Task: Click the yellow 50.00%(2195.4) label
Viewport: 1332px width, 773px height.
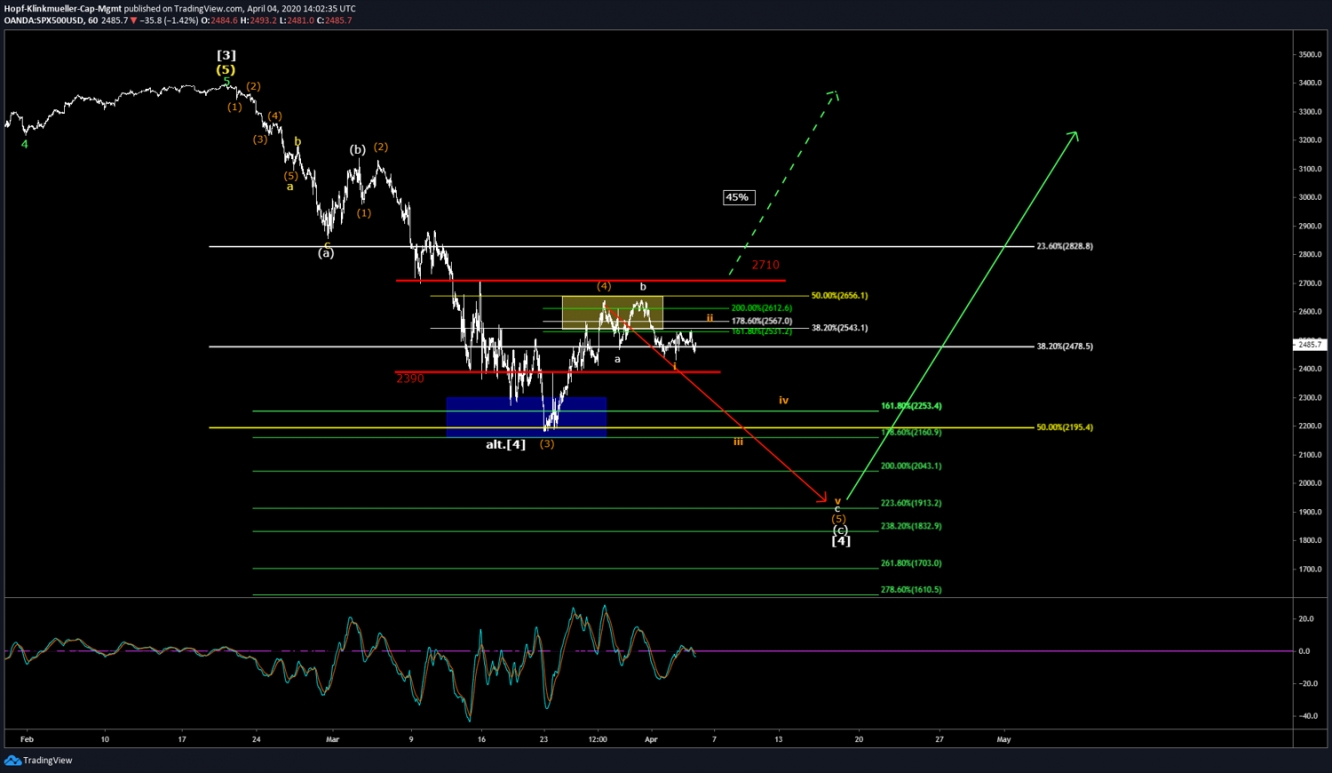Action: 1064,427
